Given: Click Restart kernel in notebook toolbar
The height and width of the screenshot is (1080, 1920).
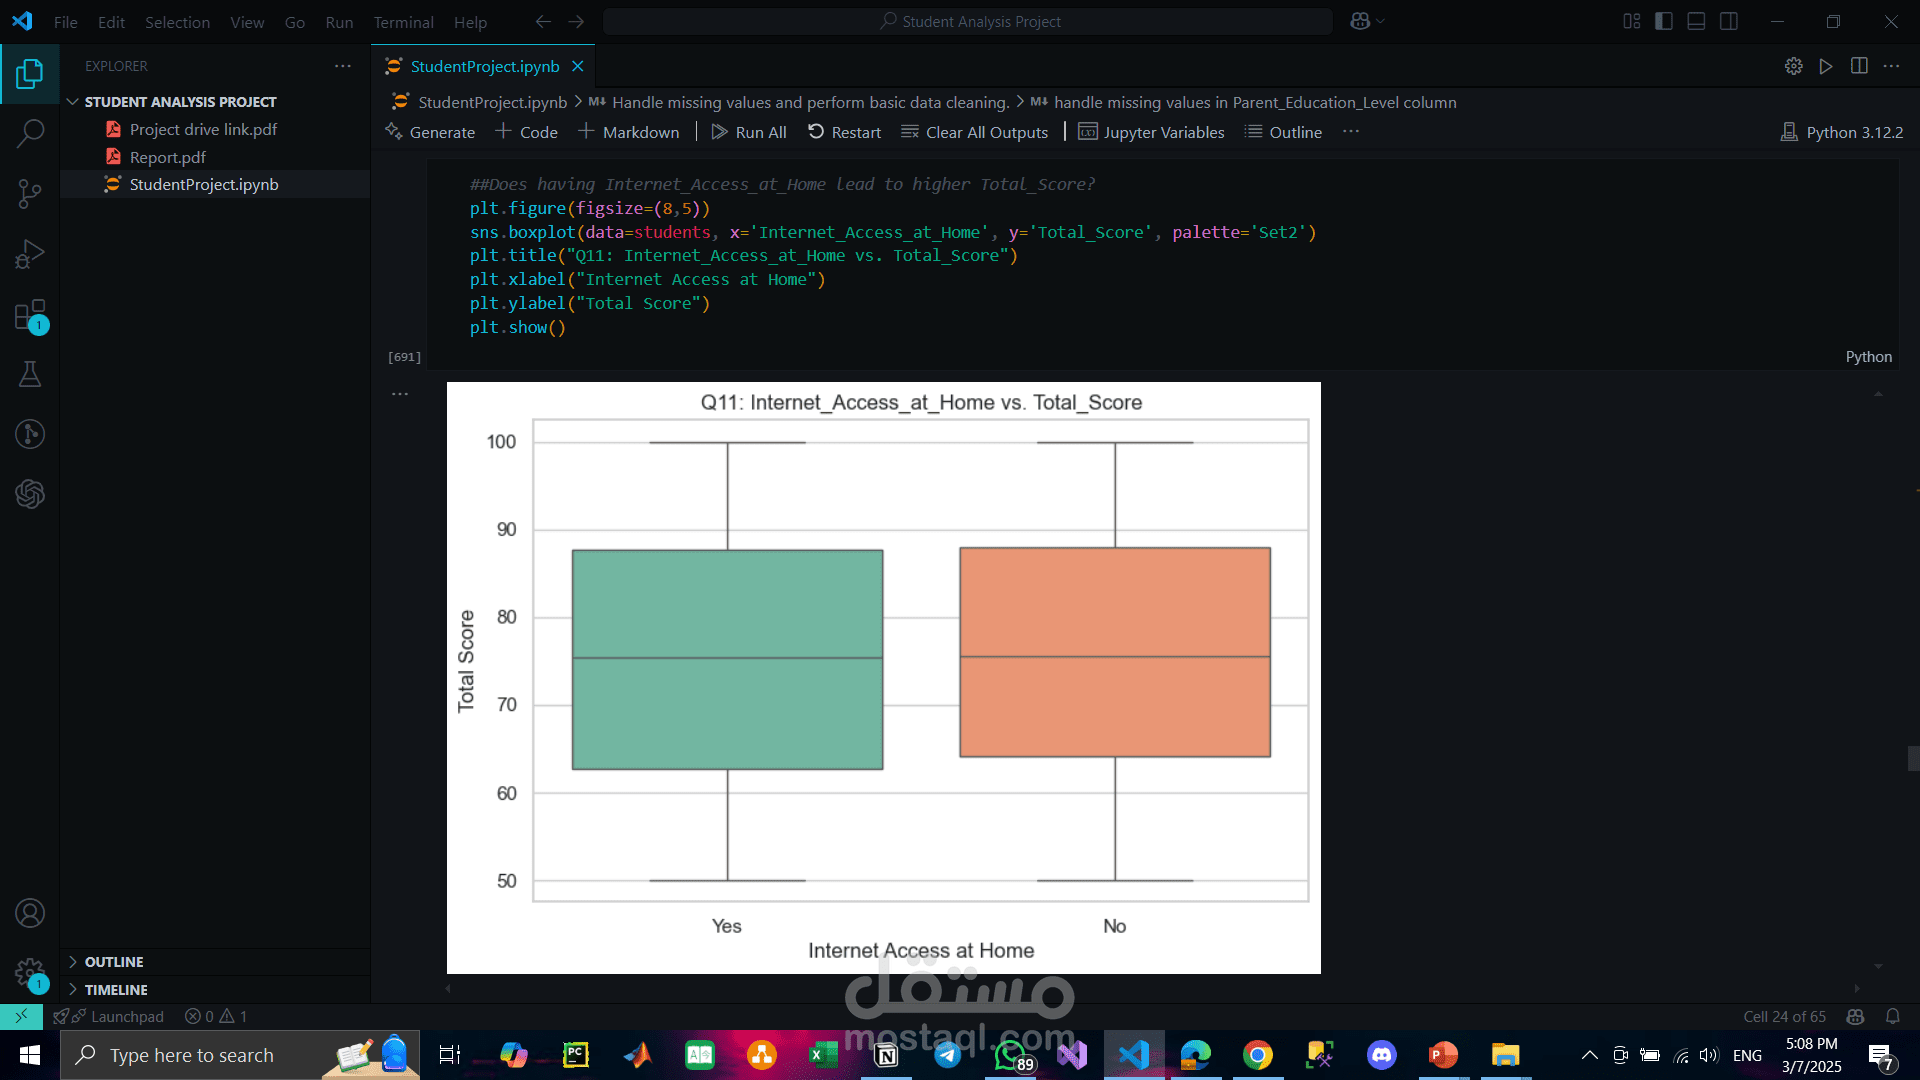Looking at the screenshot, I should (844, 132).
